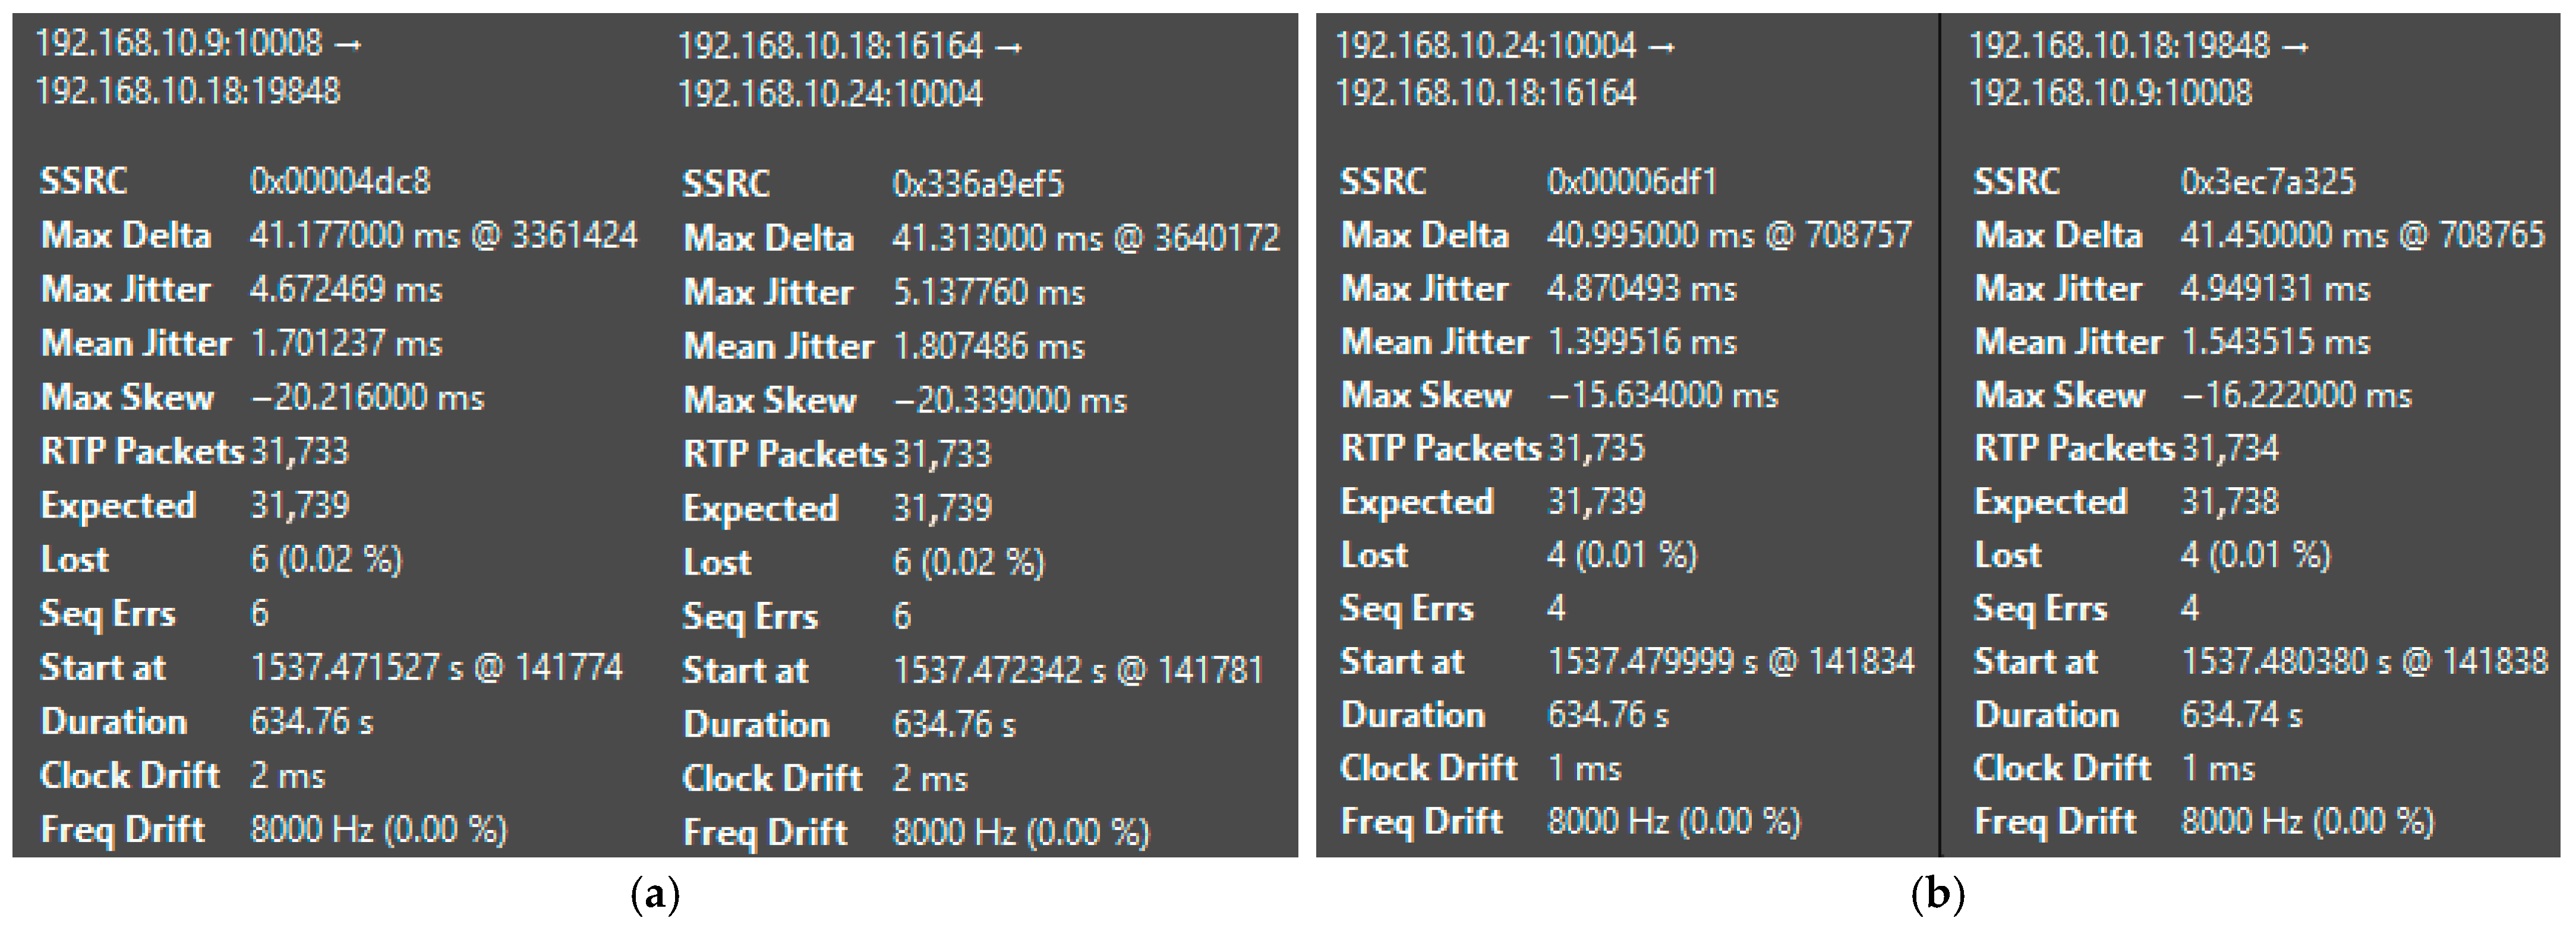Screen dimensions: 2576x940
Task: Click SSRC value 0x00006df1
Action: pos(1631,181)
